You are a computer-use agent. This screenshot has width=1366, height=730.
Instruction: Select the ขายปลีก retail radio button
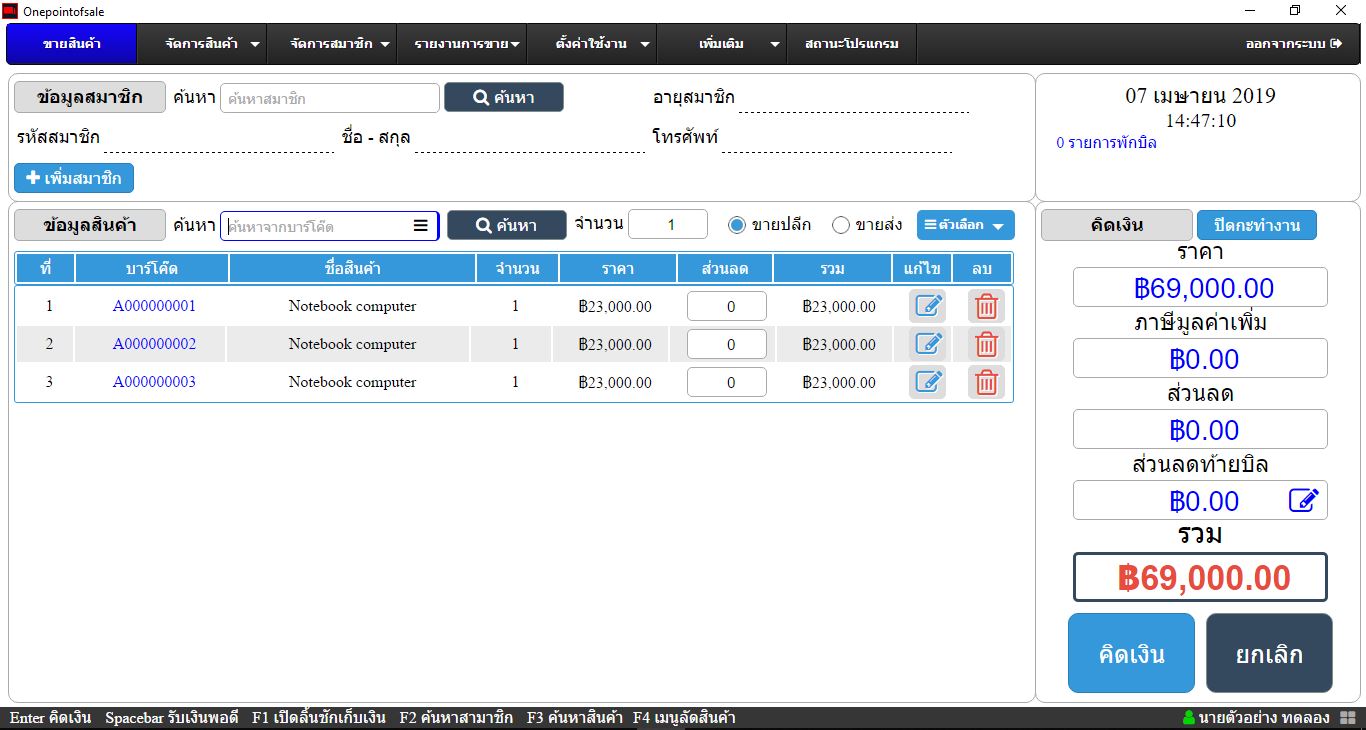click(737, 225)
